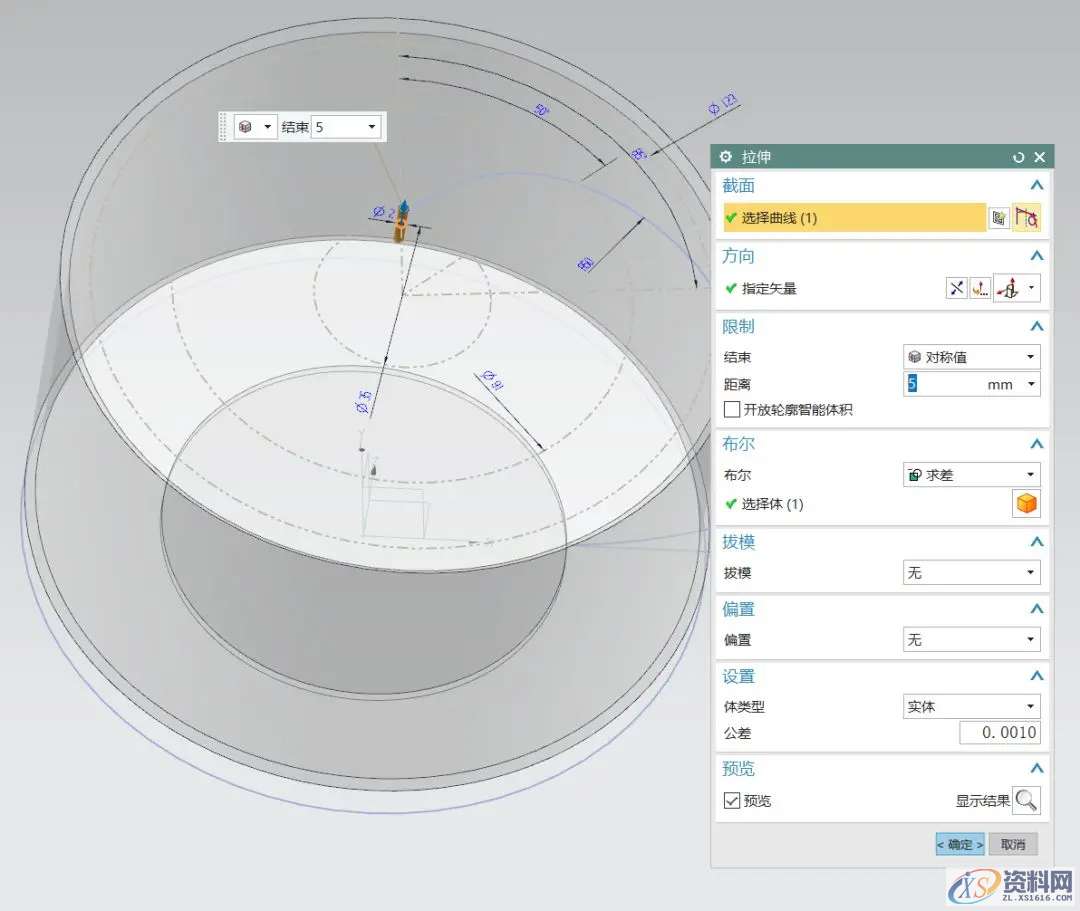Click the reset icon in the 拉伸 title bar

[1019, 157]
